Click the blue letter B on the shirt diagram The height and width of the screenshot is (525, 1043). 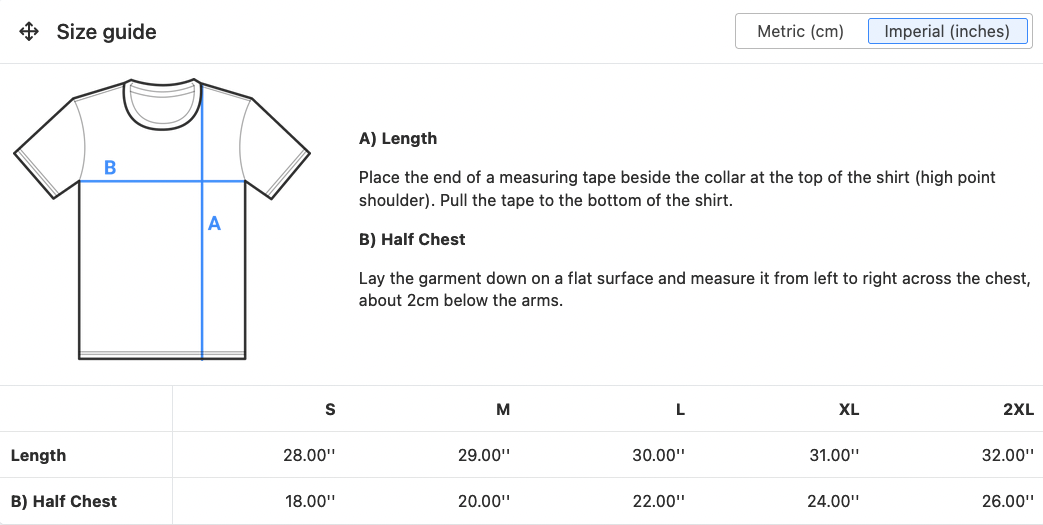[110, 168]
